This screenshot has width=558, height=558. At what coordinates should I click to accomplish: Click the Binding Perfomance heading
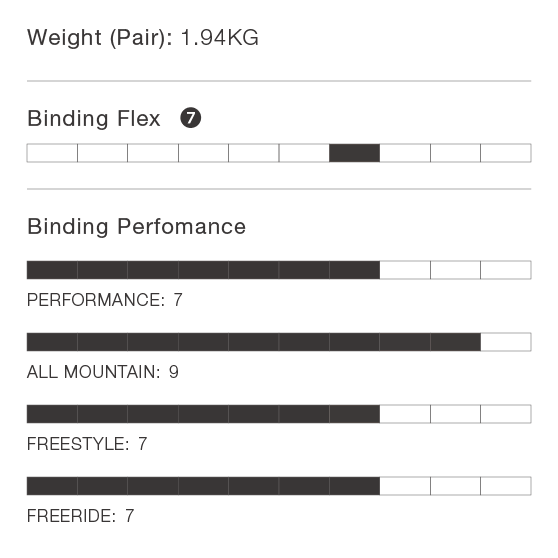pos(137,227)
